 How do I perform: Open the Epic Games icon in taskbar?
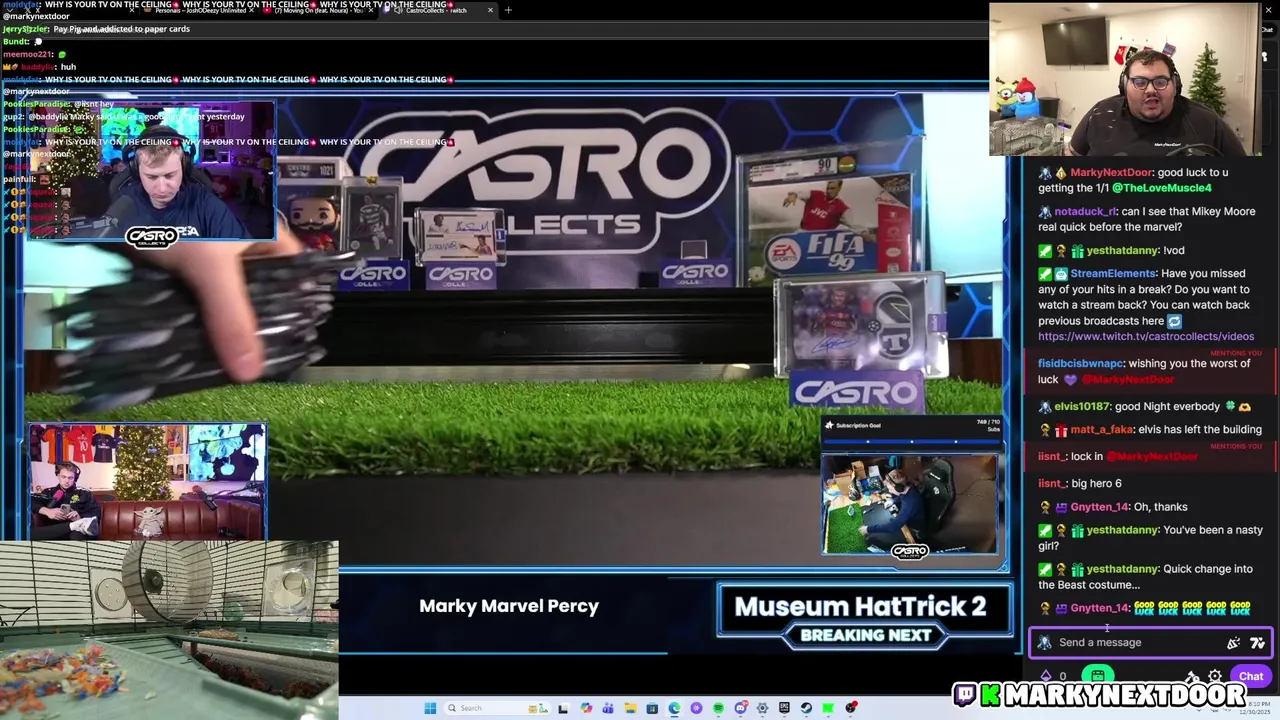pos(784,708)
